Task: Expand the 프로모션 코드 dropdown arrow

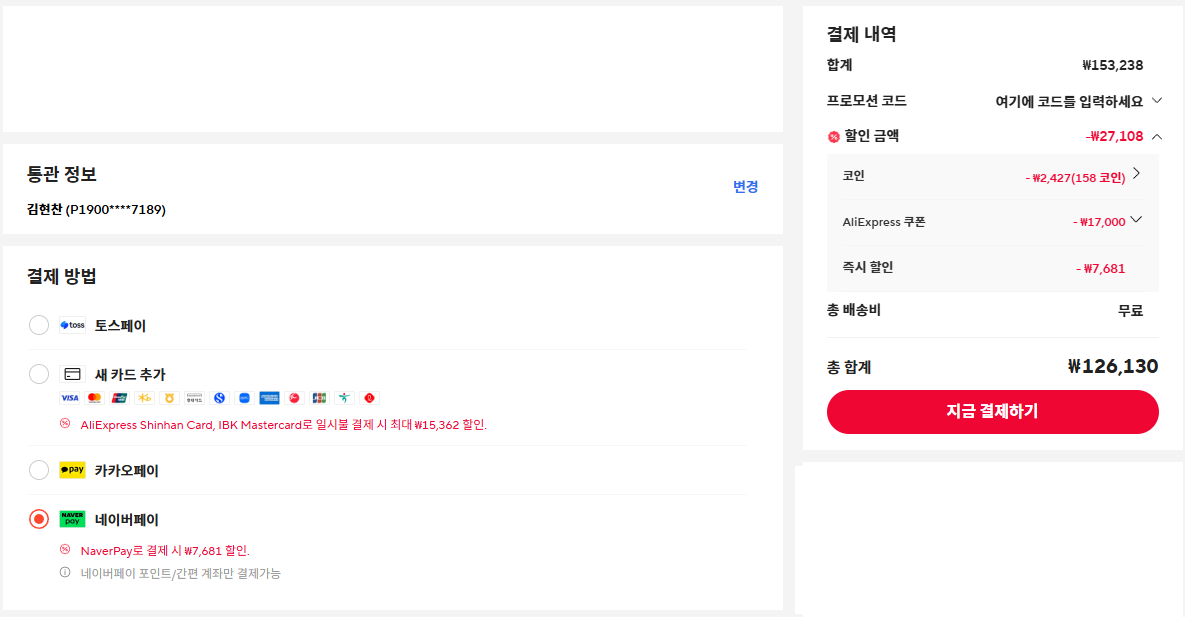Action: (x=1157, y=101)
